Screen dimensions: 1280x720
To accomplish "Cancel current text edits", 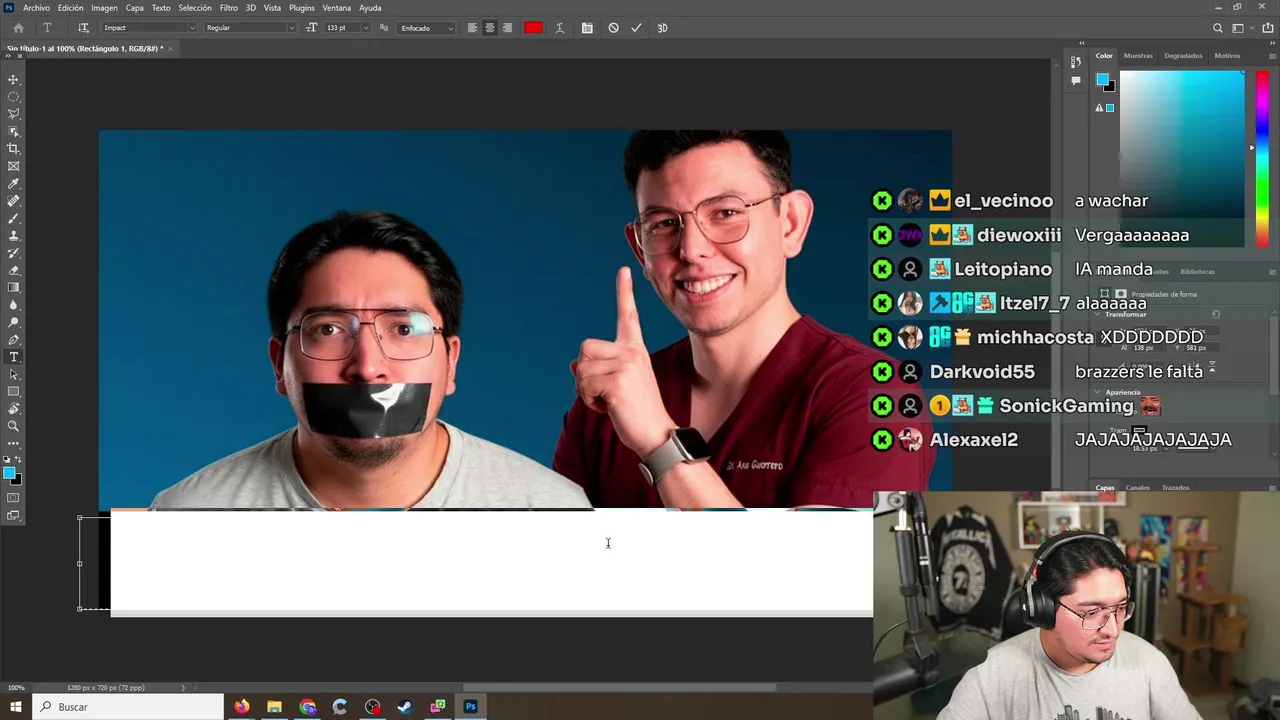I will click(x=613, y=28).
